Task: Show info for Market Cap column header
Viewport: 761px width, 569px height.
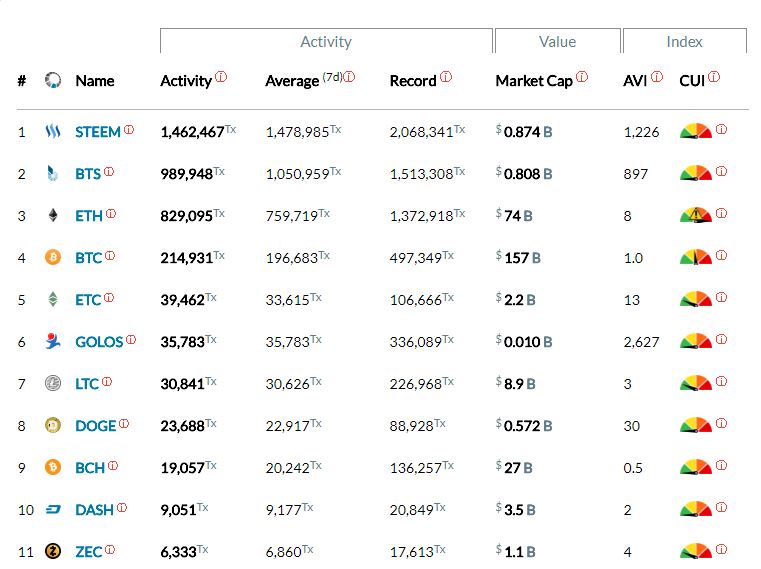Action: pyautogui.click(x=582, y=77)
